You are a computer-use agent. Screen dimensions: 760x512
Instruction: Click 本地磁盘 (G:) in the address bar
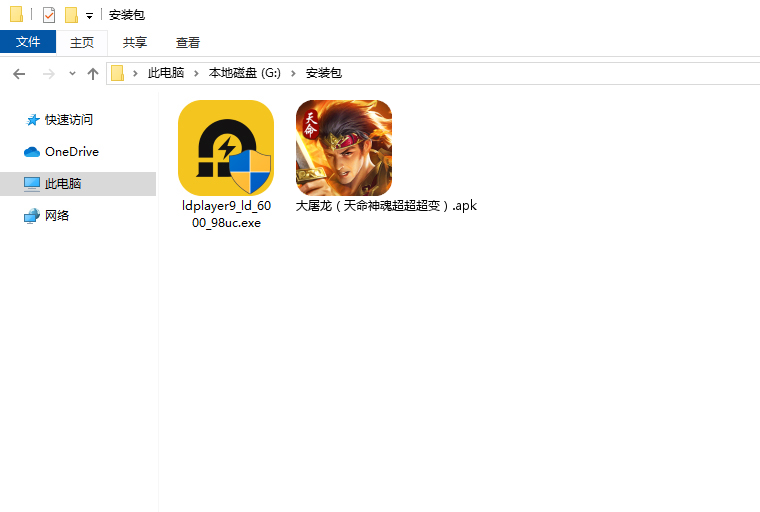click(244, 73)
